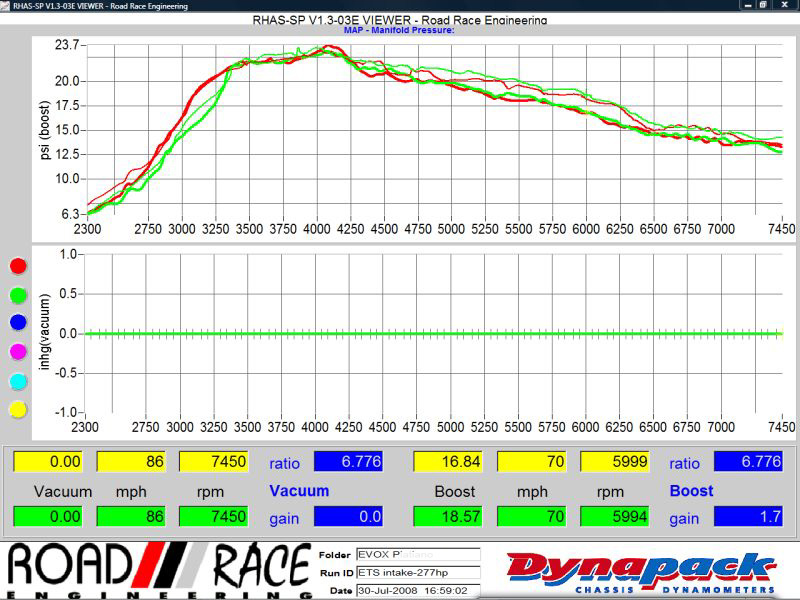Image resolution: width=800 pixels, height=600 pixels.
Task: Click the Boost gain value 1.7
Action: [748, 516]
